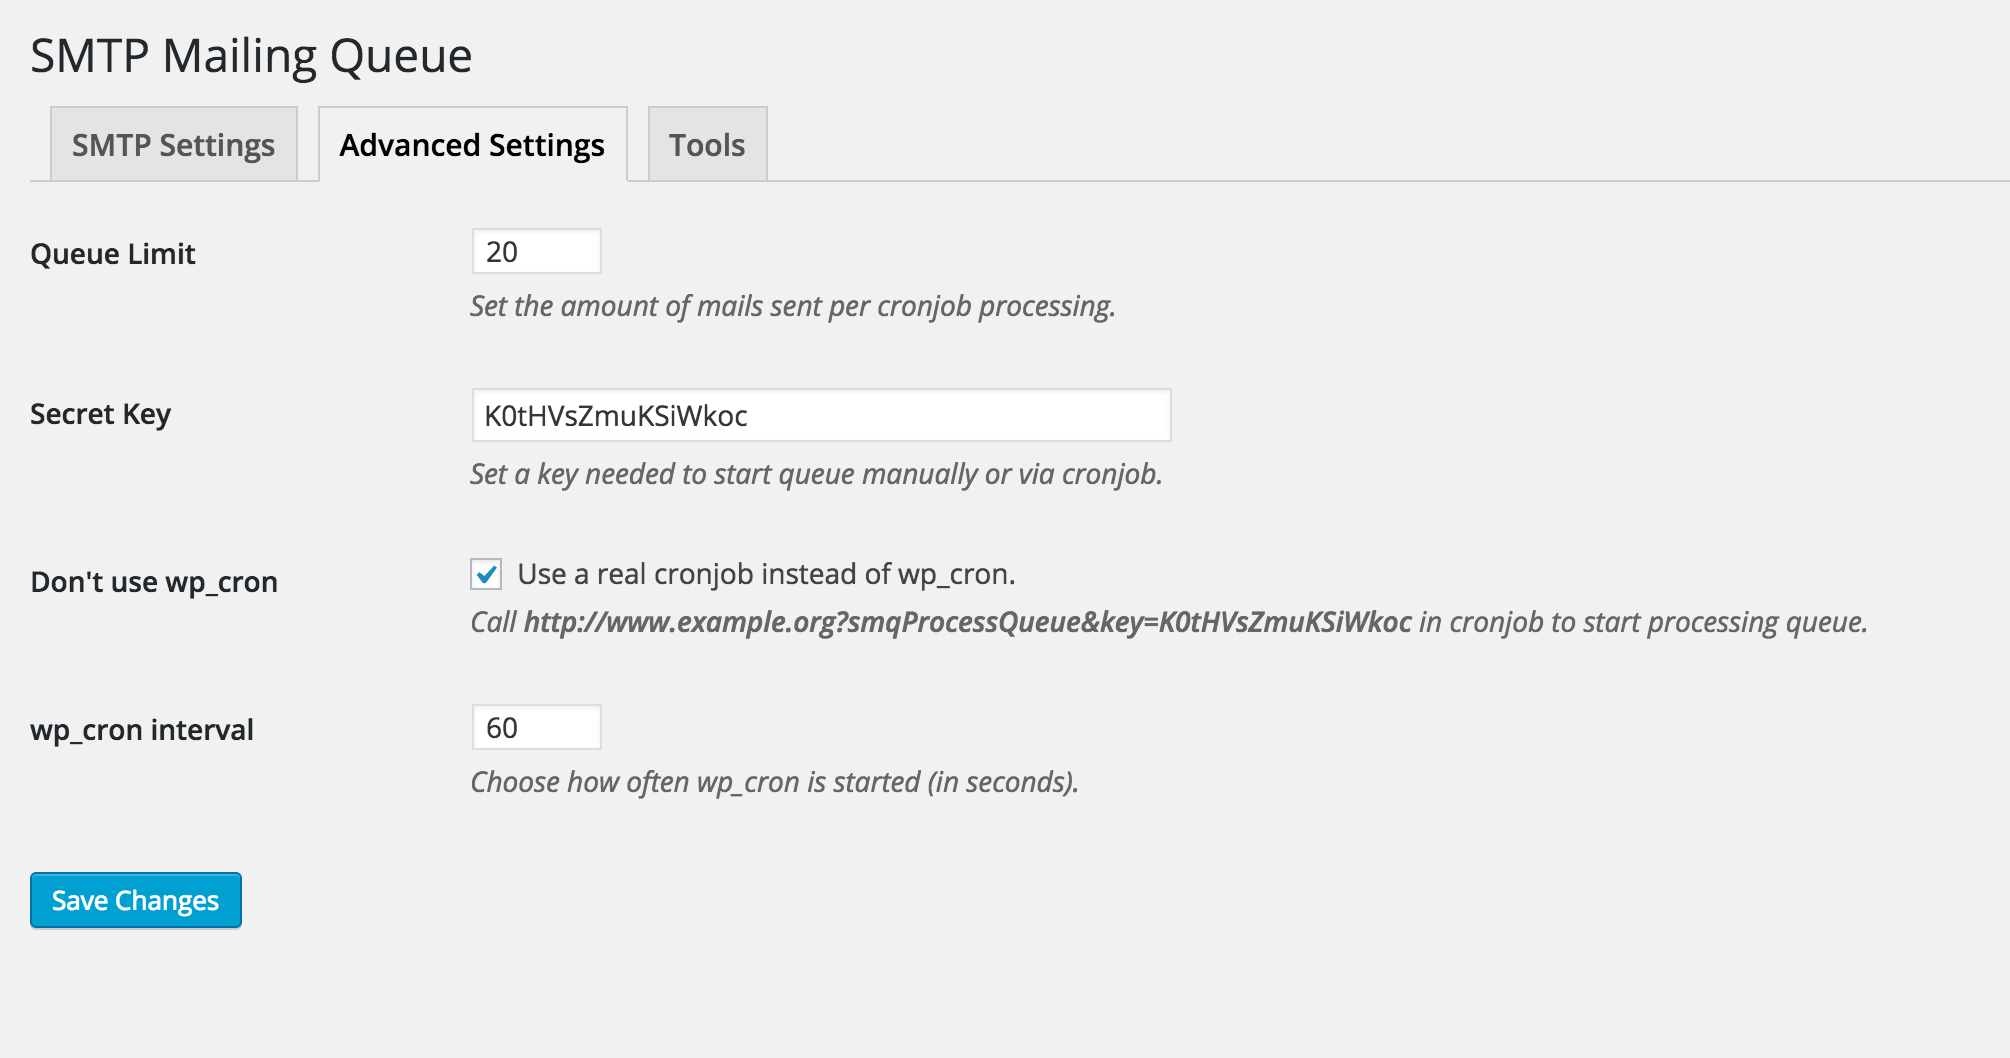Click the wp_cron interval input field
The width and height of the screenshot is (2010, 1058).
tap(537, 727)
